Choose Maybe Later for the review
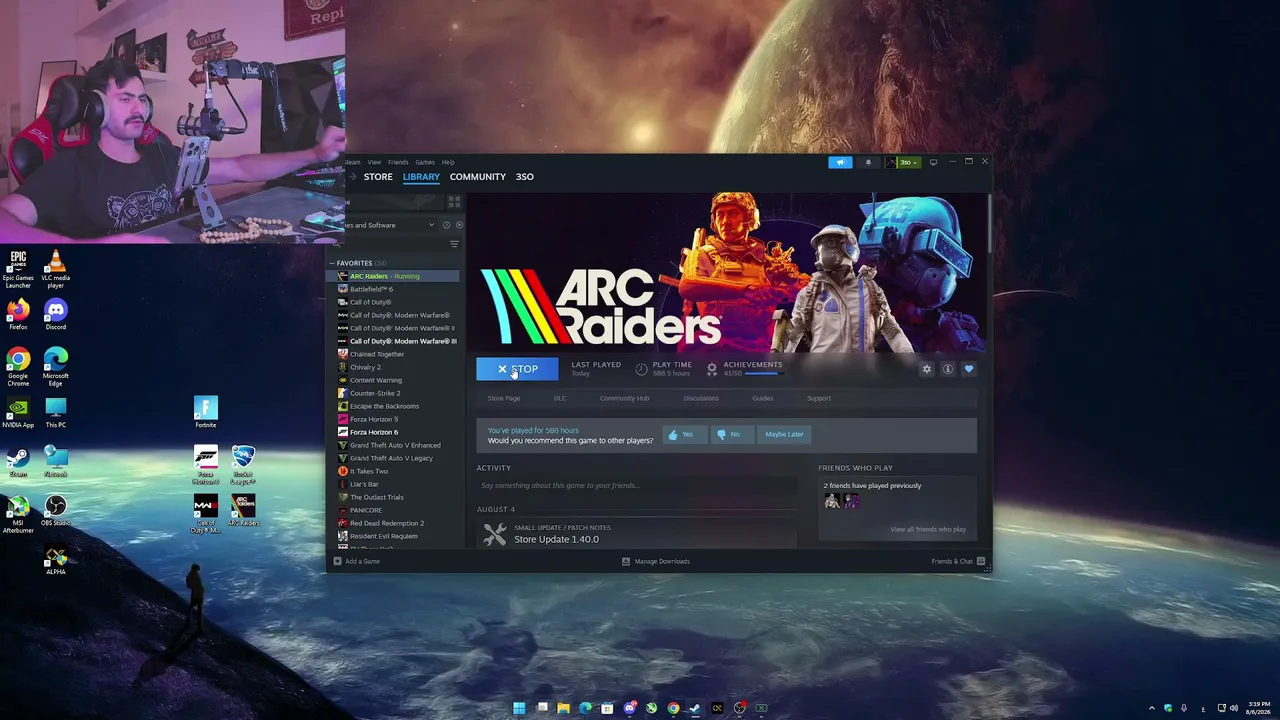 784,434
